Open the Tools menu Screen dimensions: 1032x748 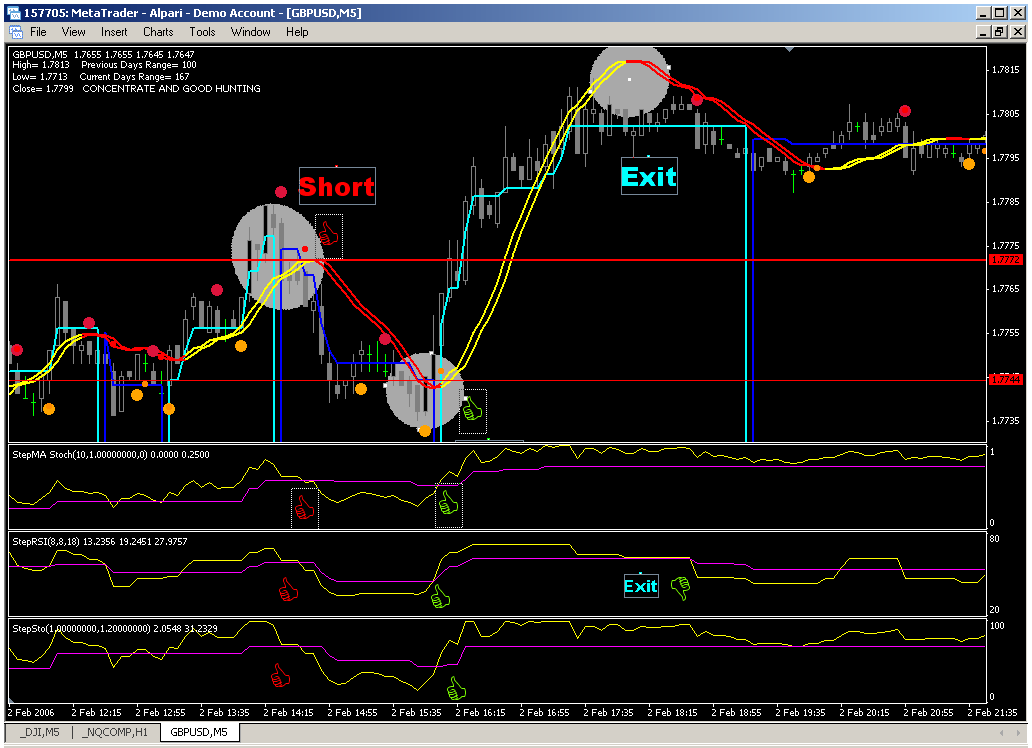[202, 32]
